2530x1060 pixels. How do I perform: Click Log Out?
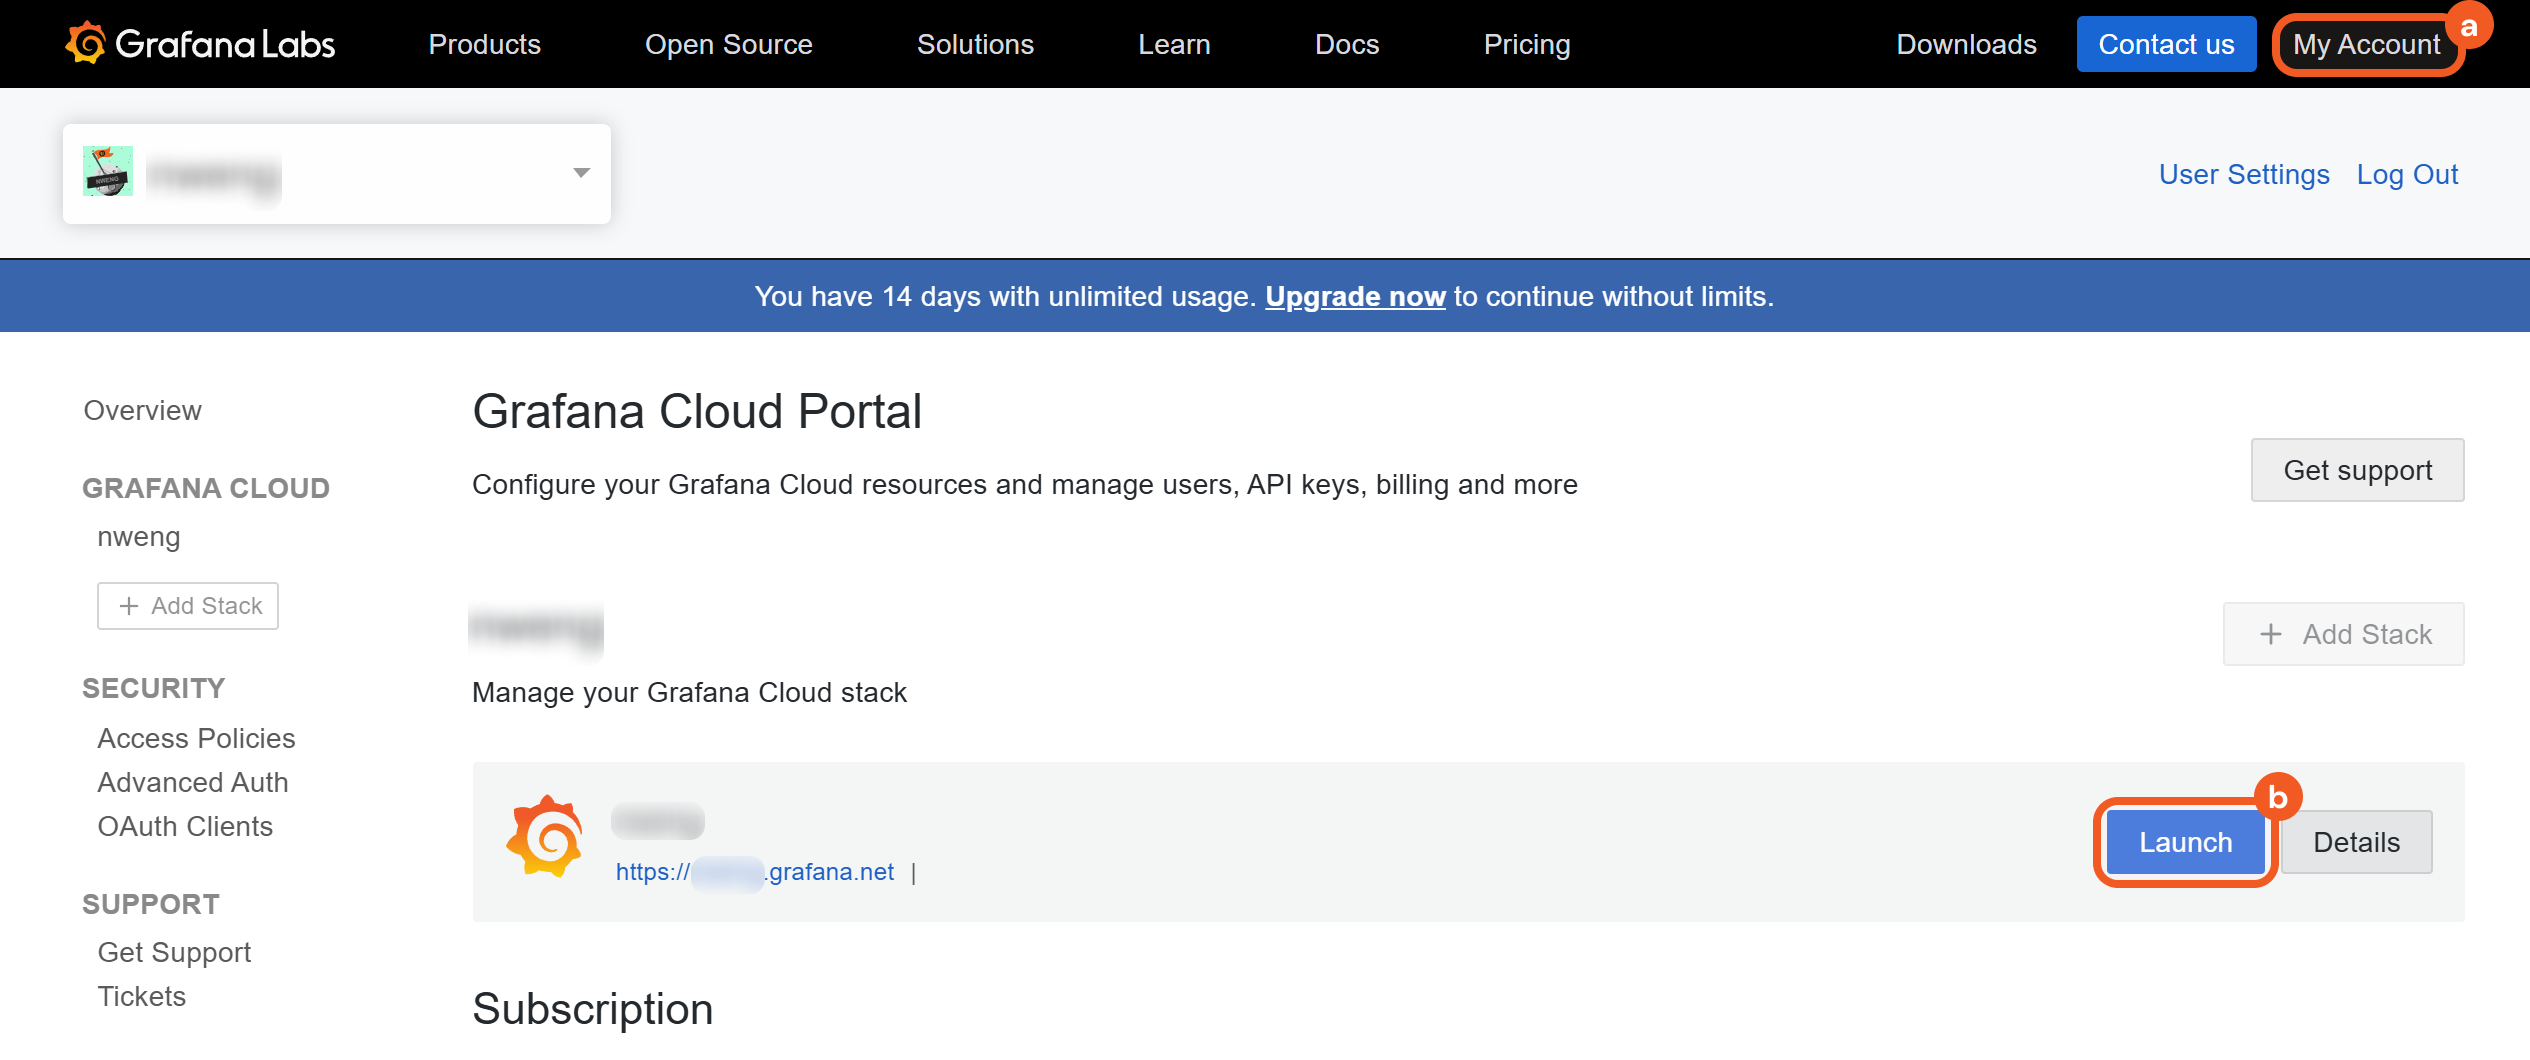(x=2407, y=174)
